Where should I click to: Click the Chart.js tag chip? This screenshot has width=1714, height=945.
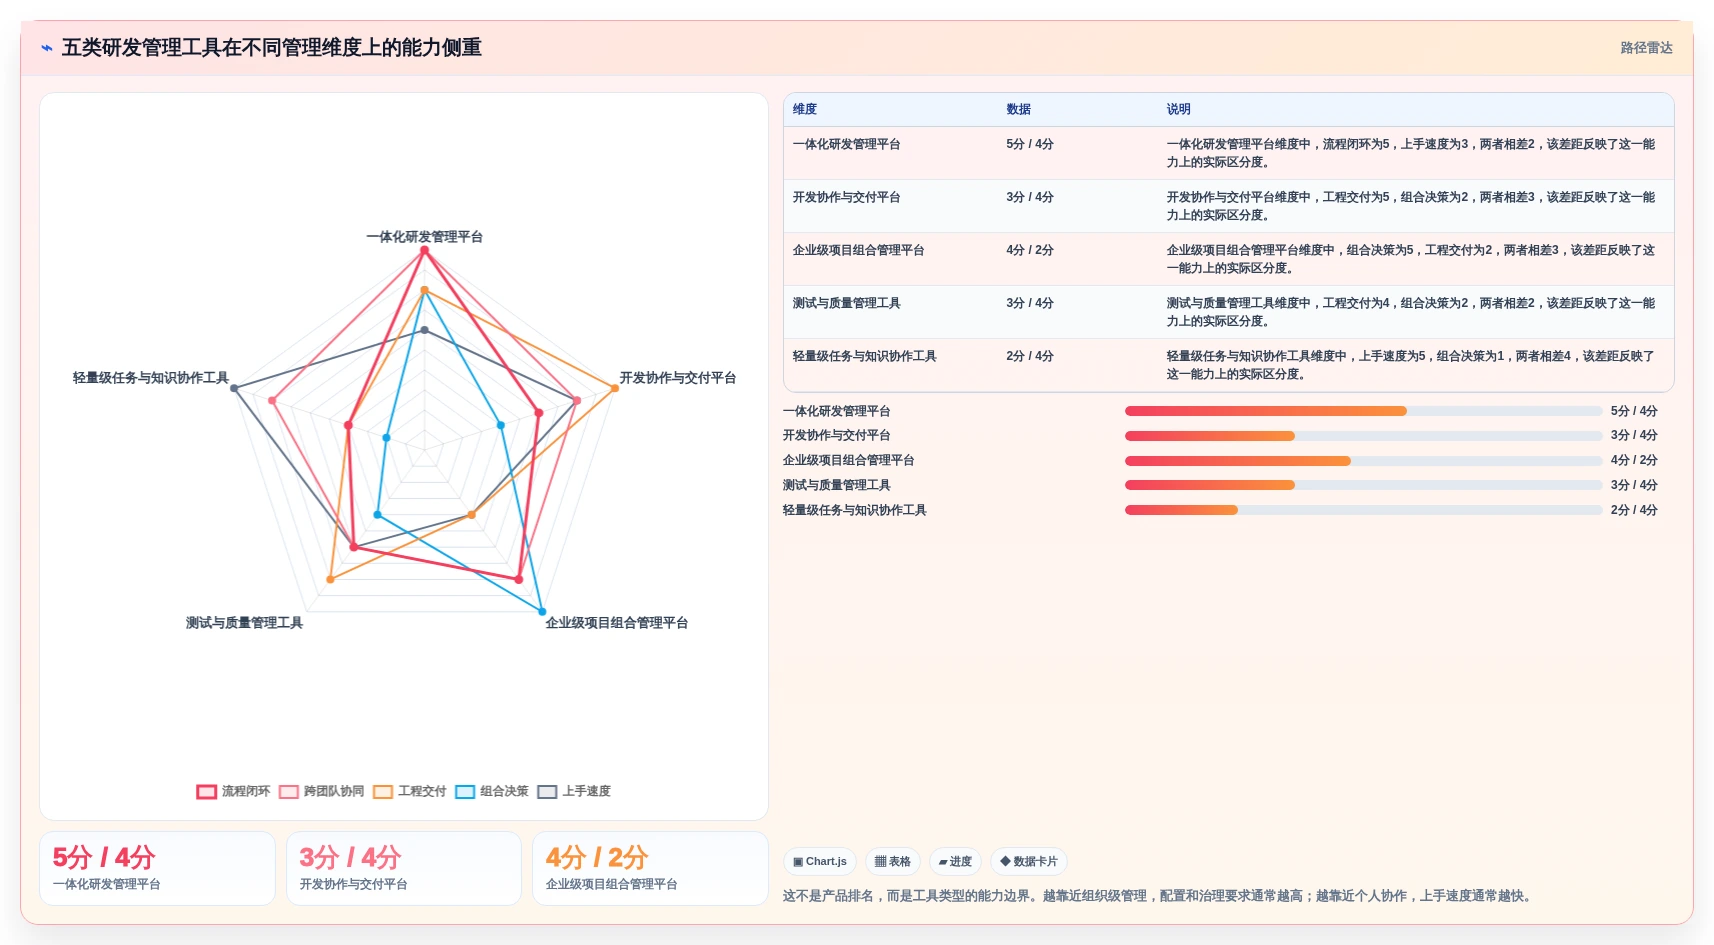coord(820,861)
